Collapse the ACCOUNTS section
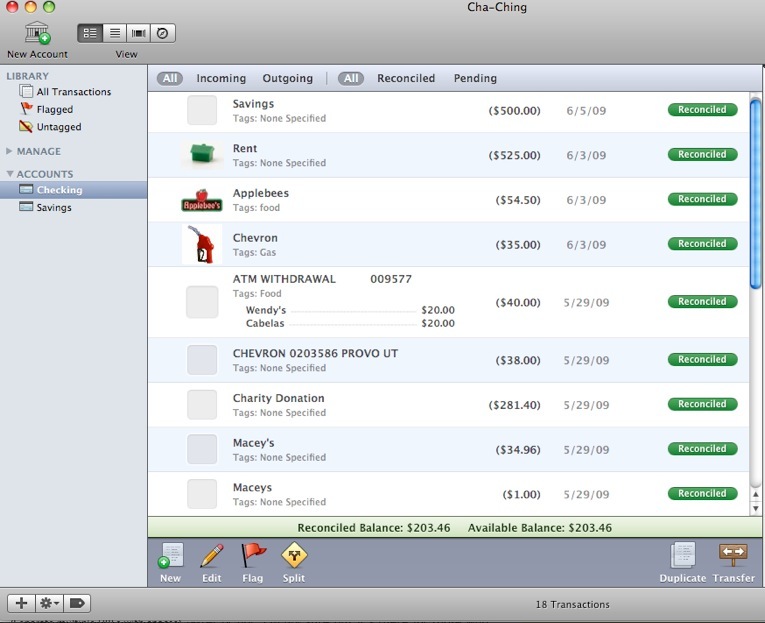The image size is (765, 623). (x=10, y=174)
